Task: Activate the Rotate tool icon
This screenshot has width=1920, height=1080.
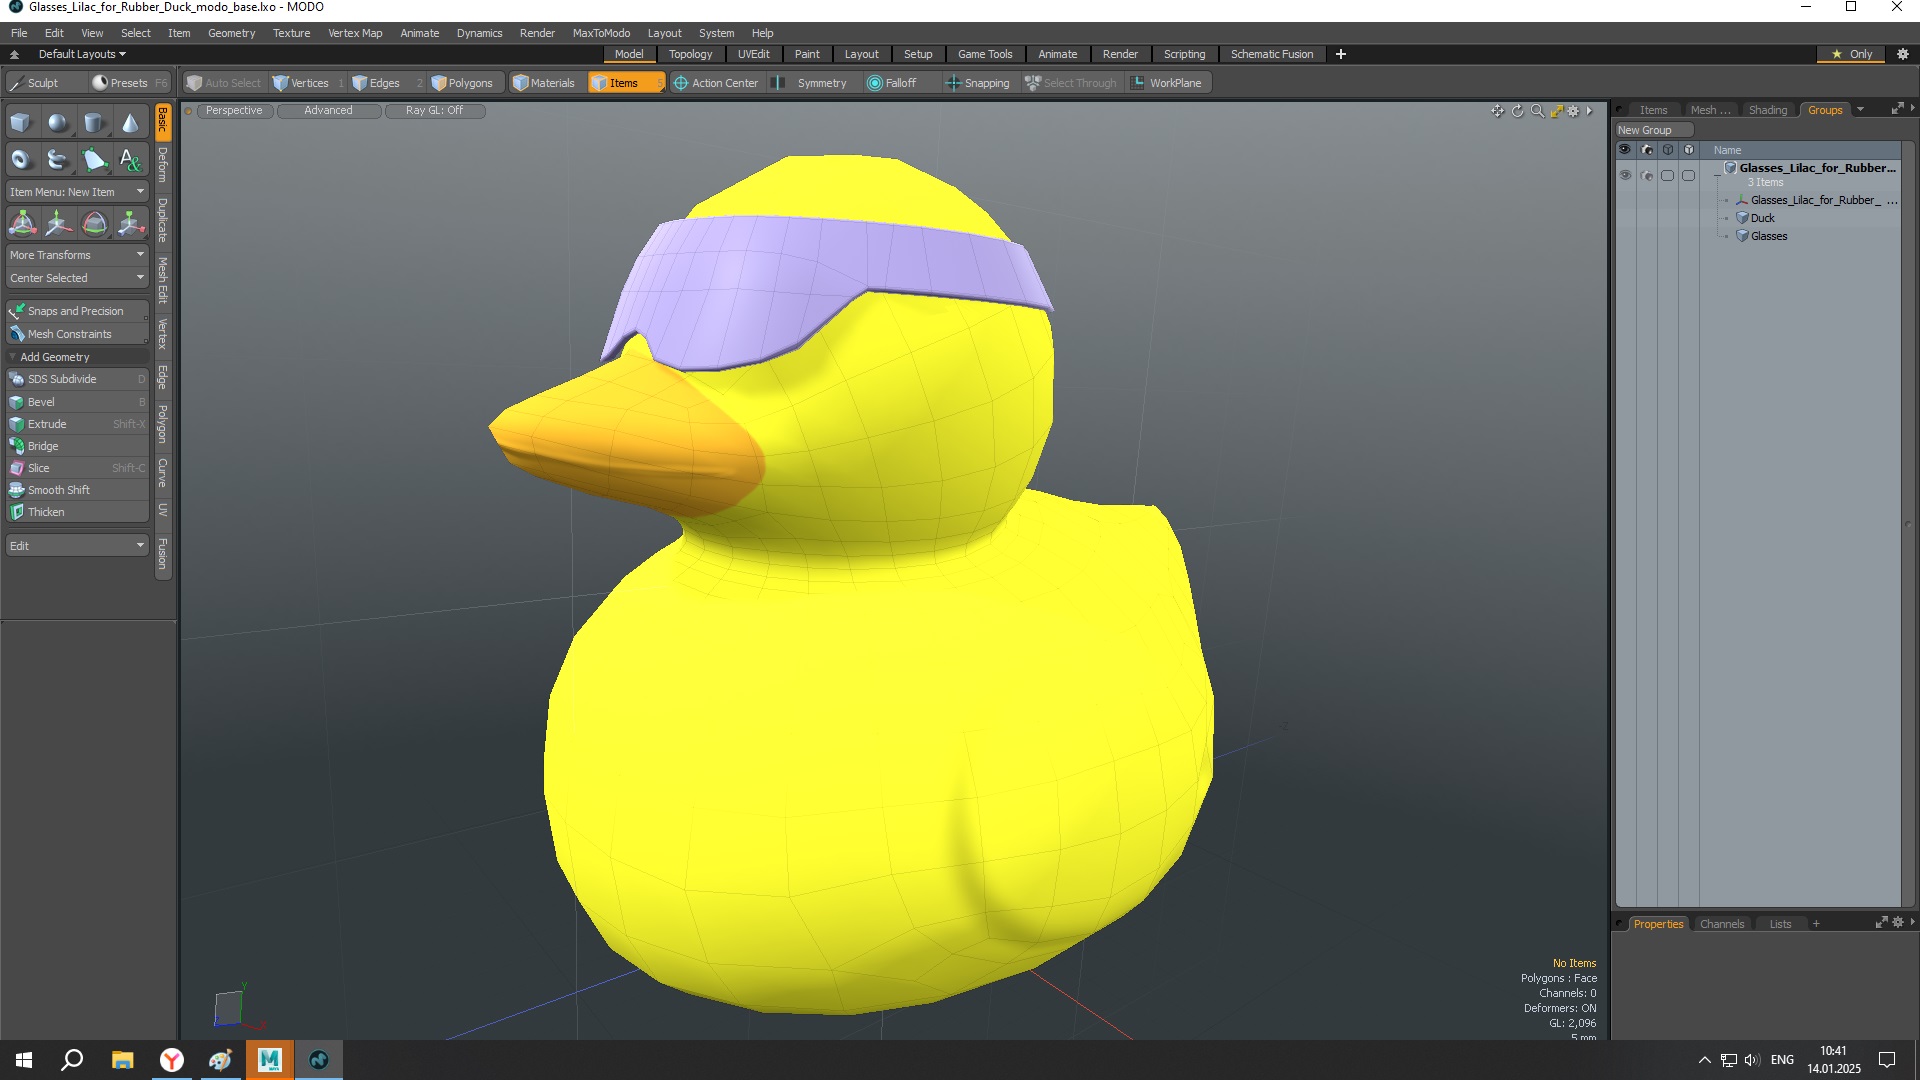Action: tap(94, 223)
